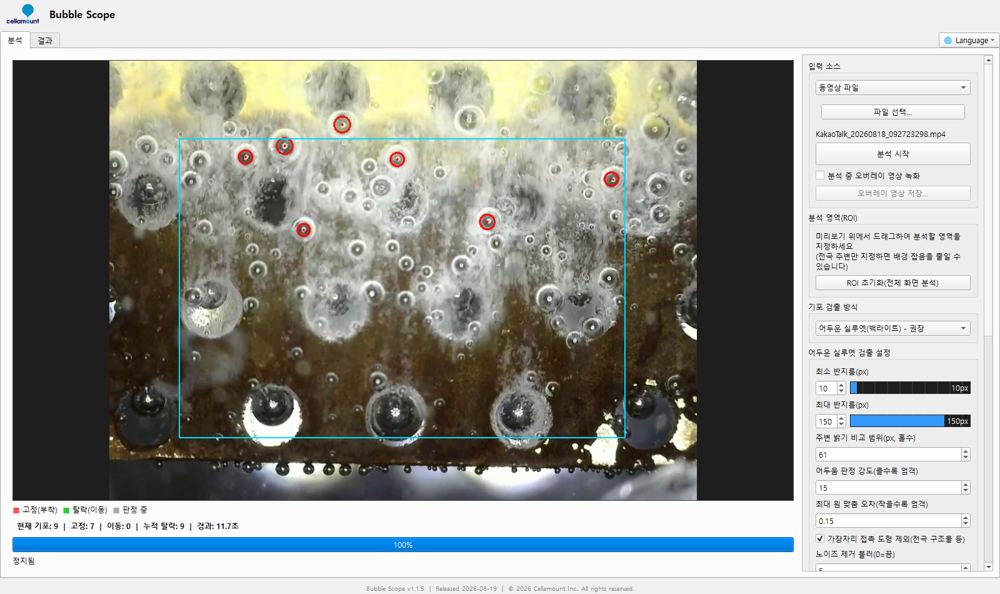Expand the bubble detection method dropdown
The image size is (1000, 594).
(893, 328)
